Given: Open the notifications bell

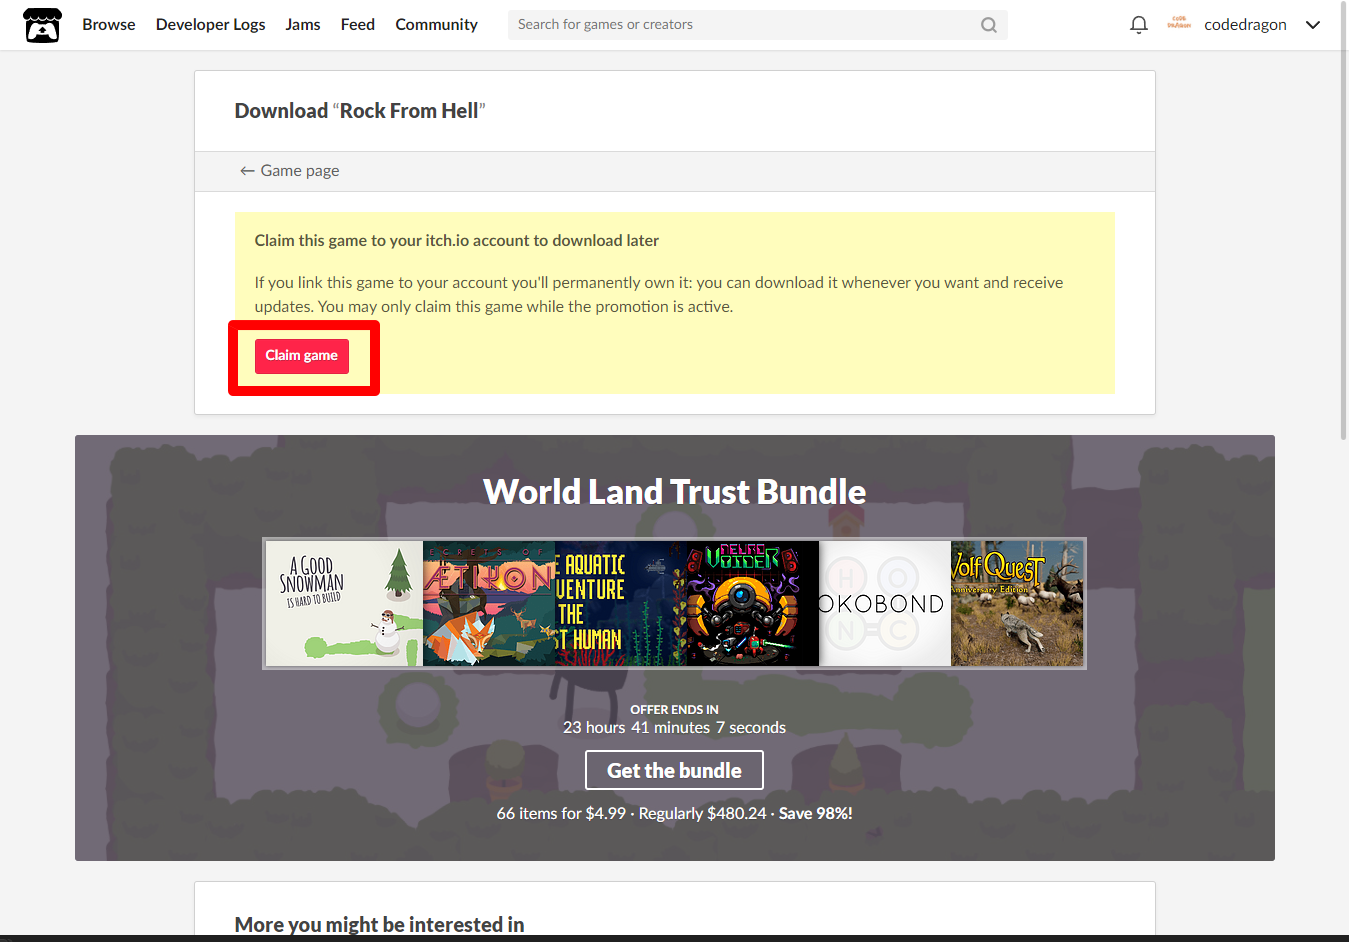Looking at the screenshot, I should click(1138, 25).
